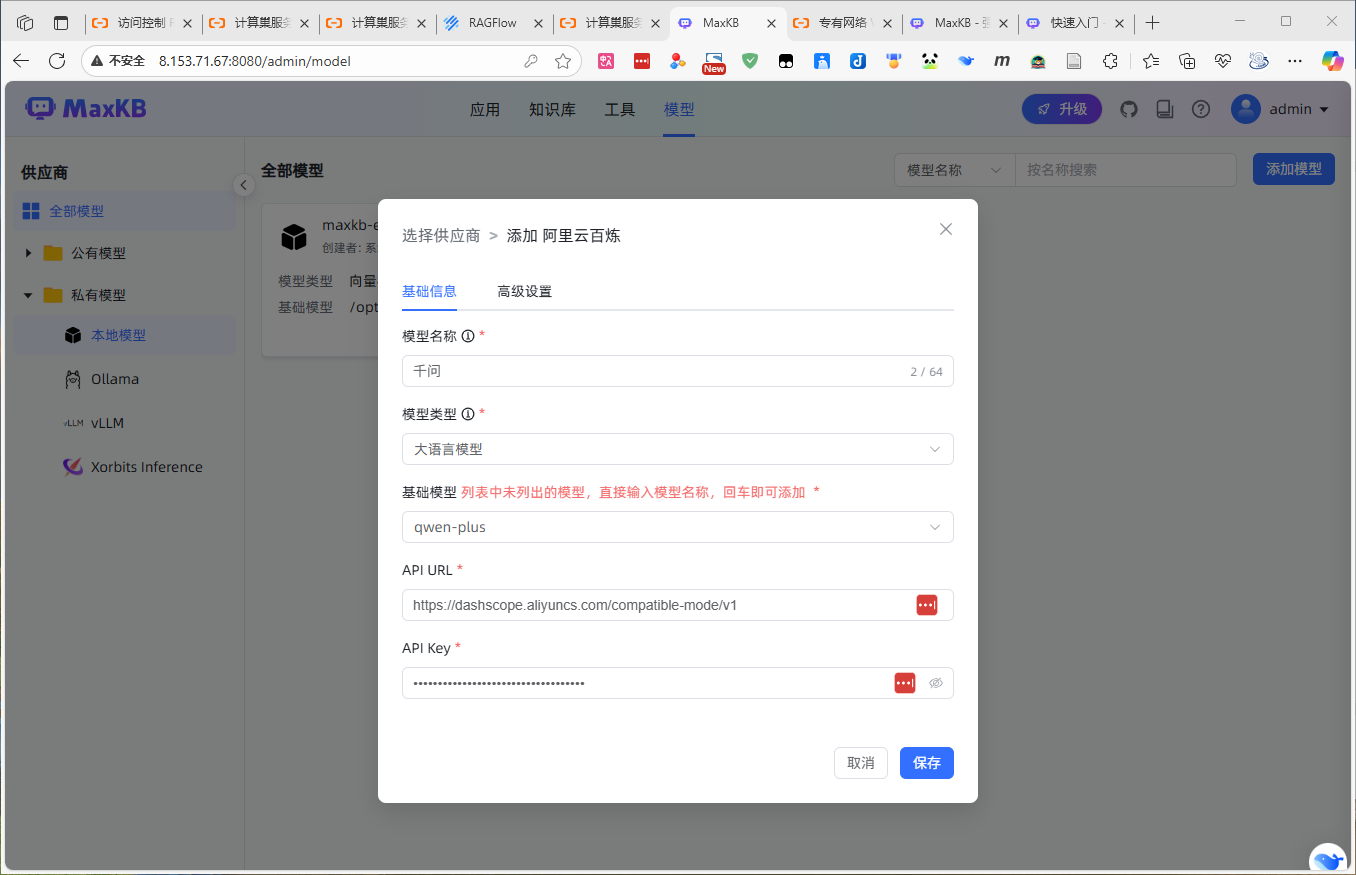Viewport: 1356px width, 875px height.
Task: Click the info icon next to 模型类型
Action: 468,414
